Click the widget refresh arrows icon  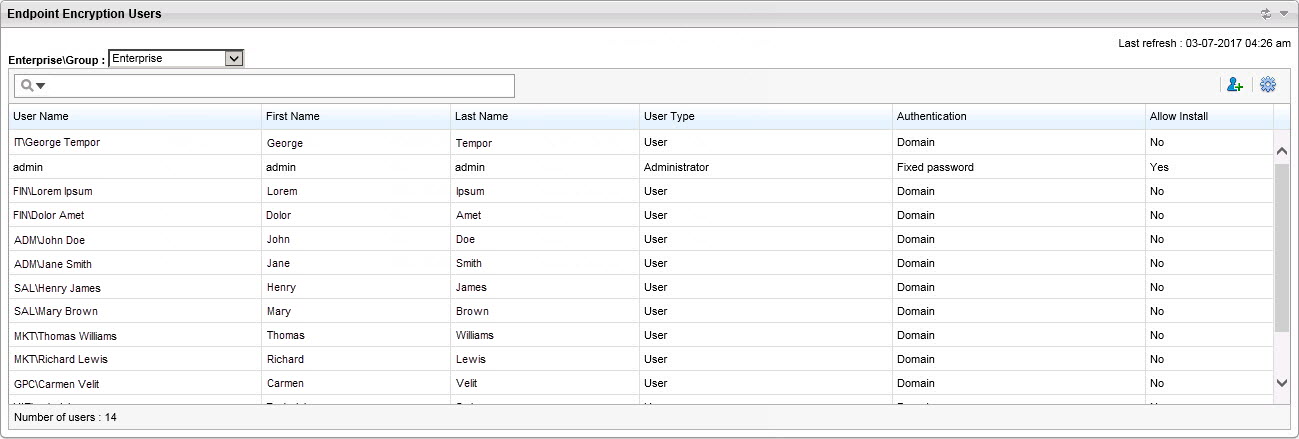pos(1266,14)
